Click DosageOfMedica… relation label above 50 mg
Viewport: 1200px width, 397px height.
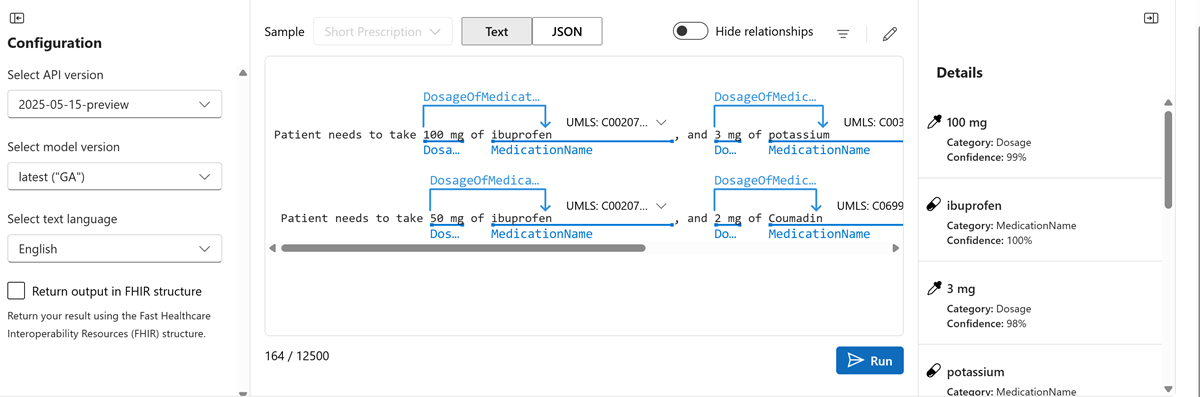click(x=483, y=181)
